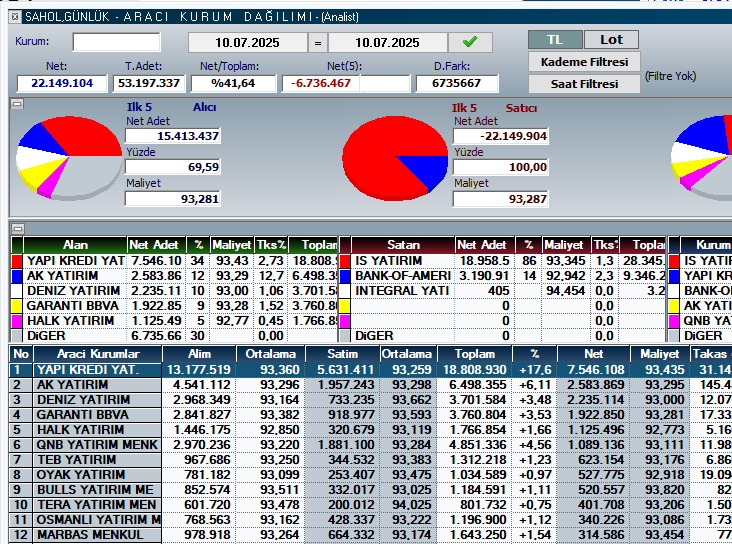
Task: Click Alim value 13.177.519
Action: click(x=199, y=370)
